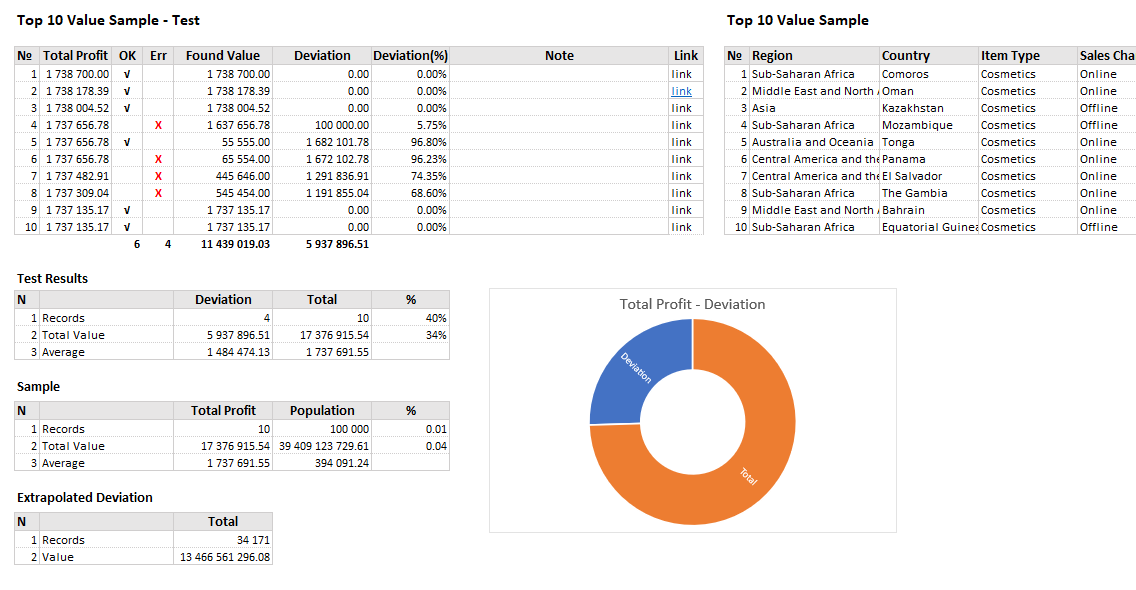Screen dimensions: 1136x590
Task: Select the extrapolated value '13 466 561 296.08'
Action: pyautogui.click(x=222, y=557)
